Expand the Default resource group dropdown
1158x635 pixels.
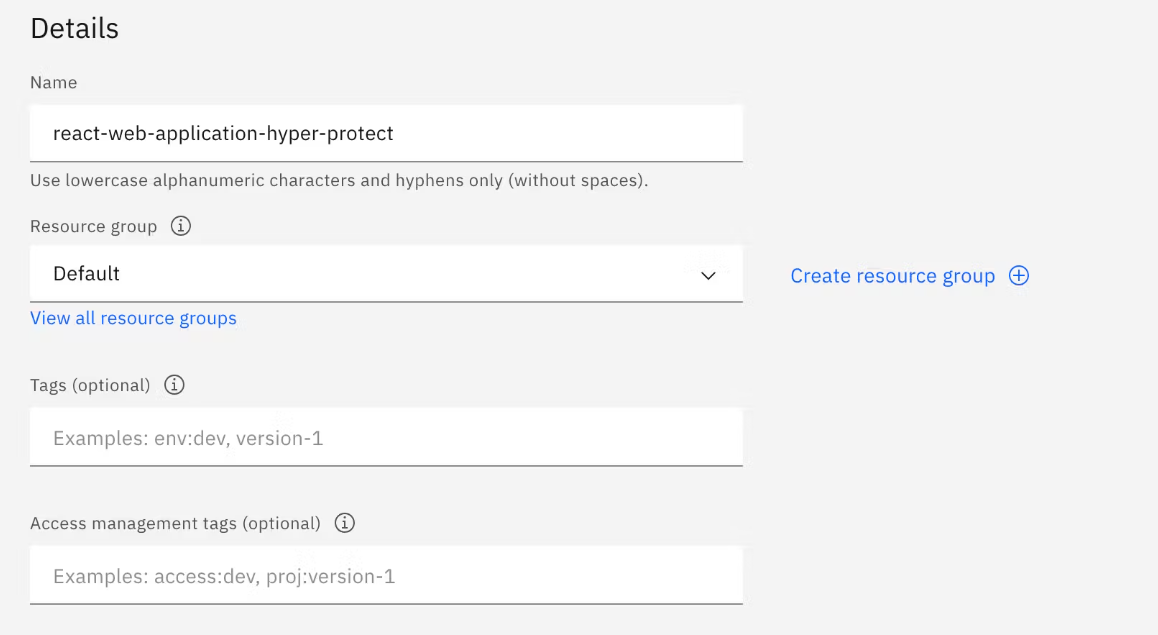click(x=386, y=274)
